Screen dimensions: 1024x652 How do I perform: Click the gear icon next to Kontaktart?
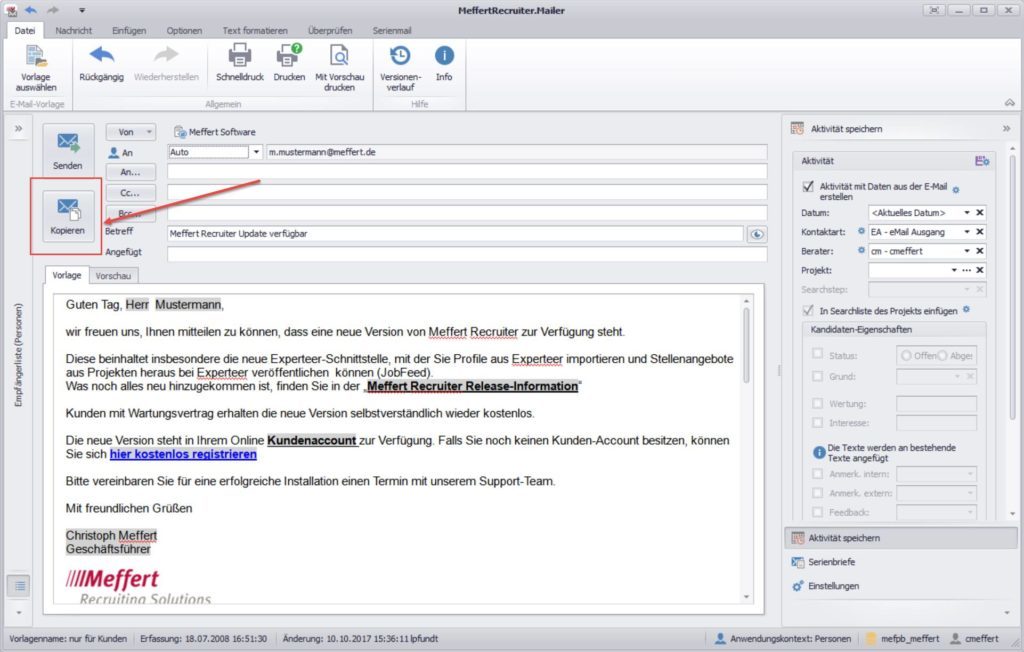[x=861, y=231]
